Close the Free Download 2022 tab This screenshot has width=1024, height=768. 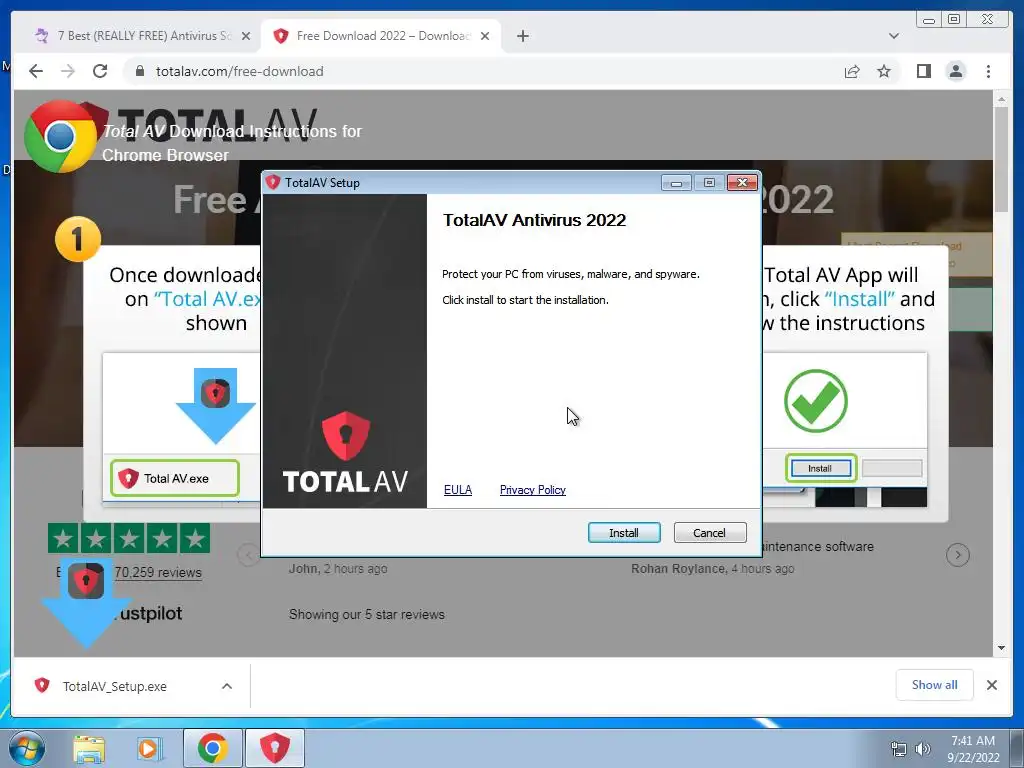(485, 36)
